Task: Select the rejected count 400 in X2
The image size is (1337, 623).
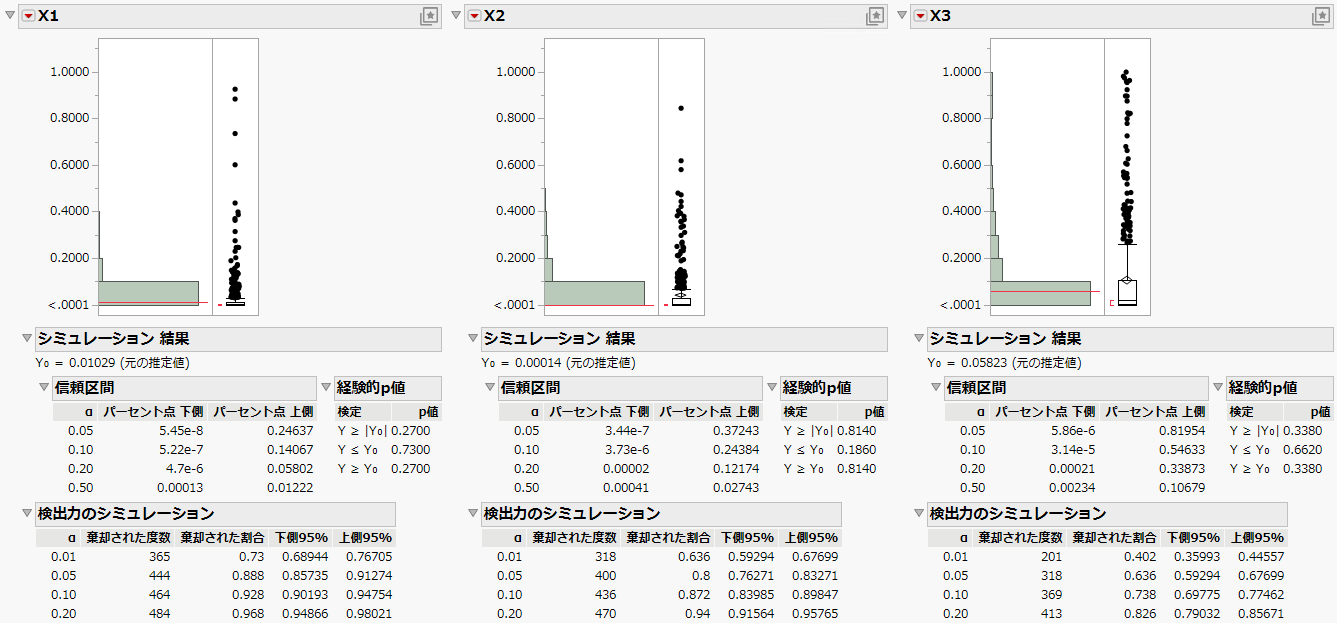Action: pyautogui.click(x=605, y=576)
